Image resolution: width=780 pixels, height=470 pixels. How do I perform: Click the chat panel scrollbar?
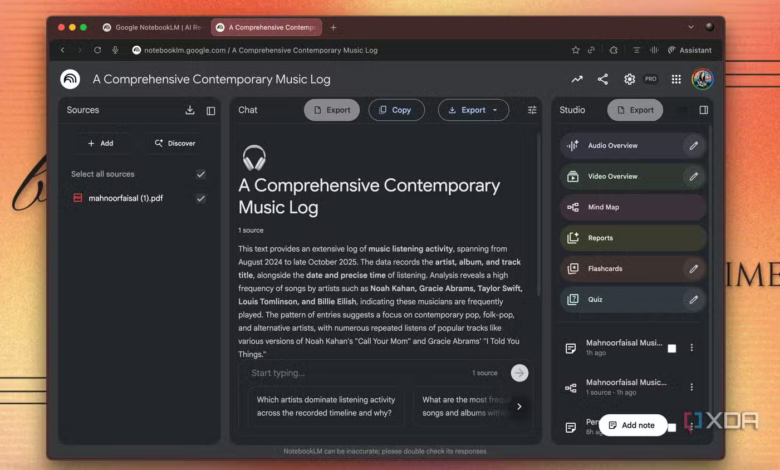537,214
